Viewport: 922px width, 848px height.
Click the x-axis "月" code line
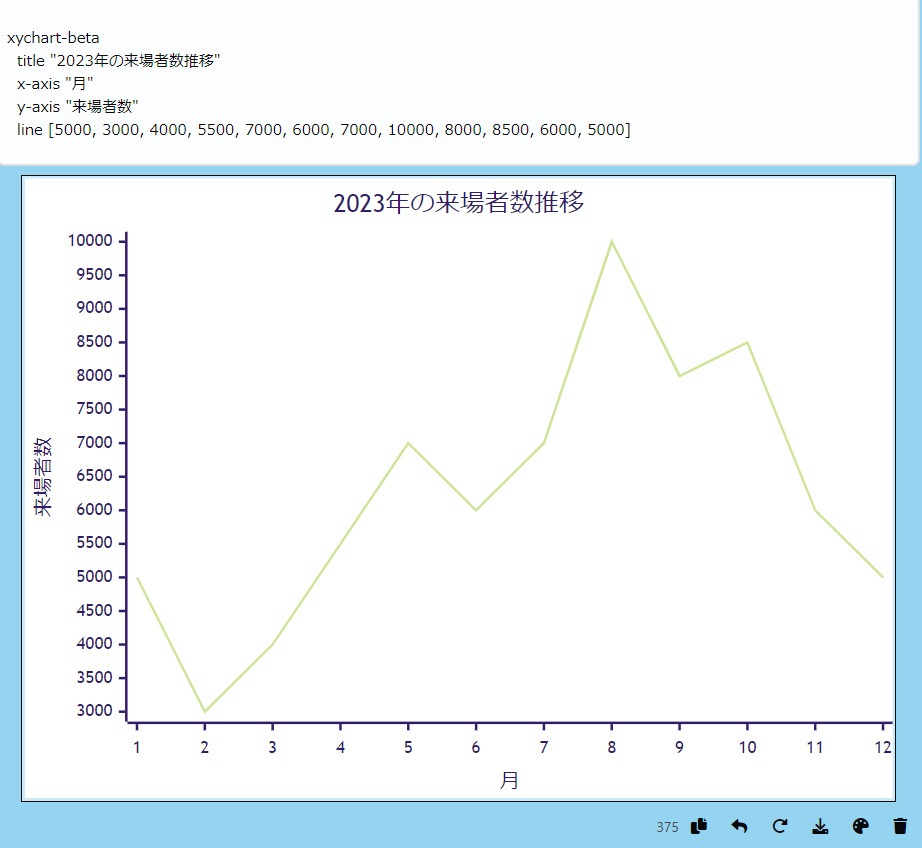tap(55, 84)
